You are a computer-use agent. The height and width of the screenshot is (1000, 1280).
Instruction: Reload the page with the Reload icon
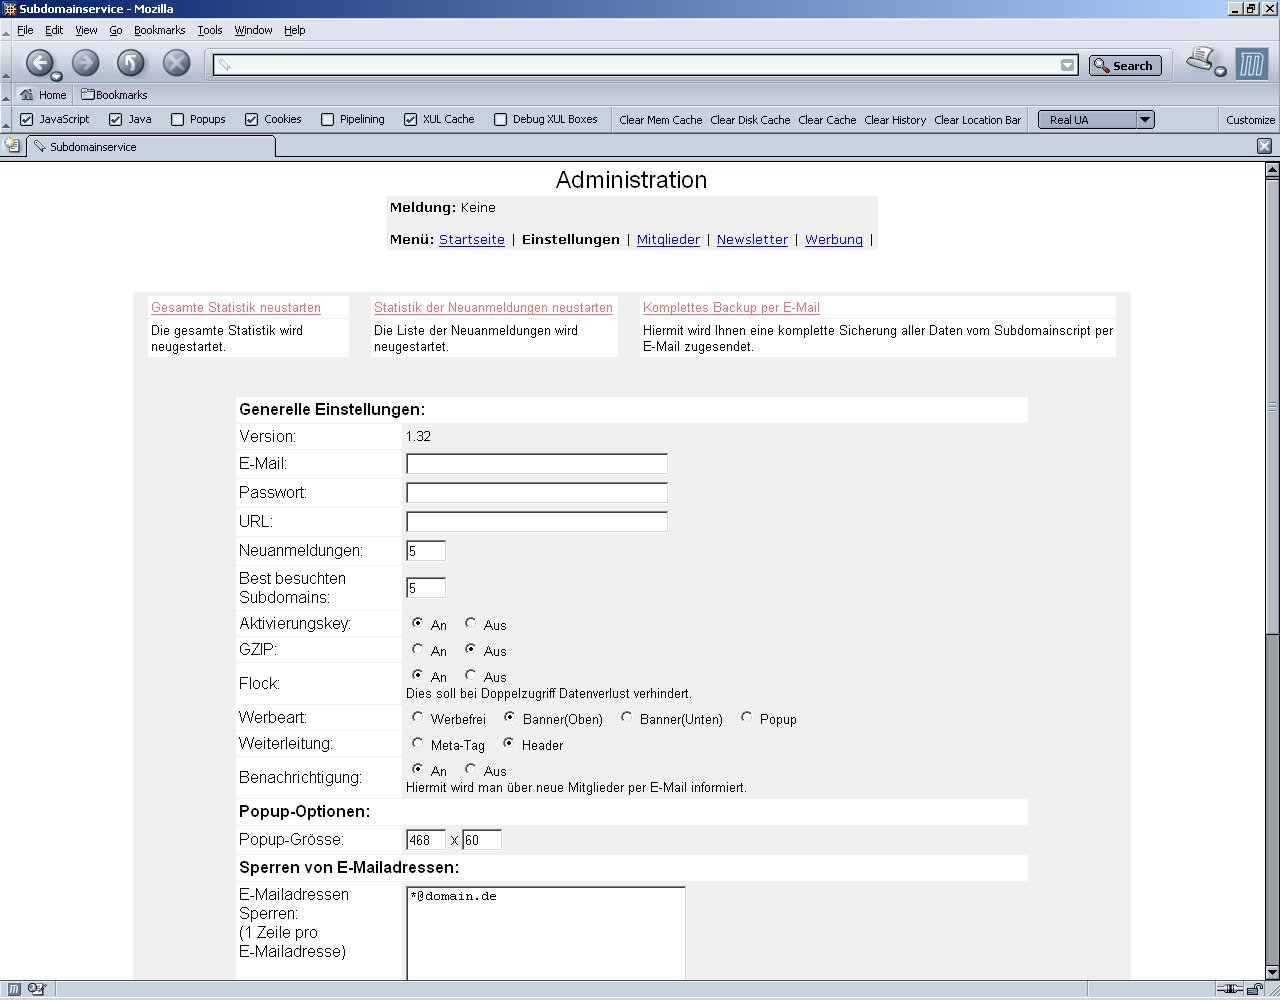point(131,63)
